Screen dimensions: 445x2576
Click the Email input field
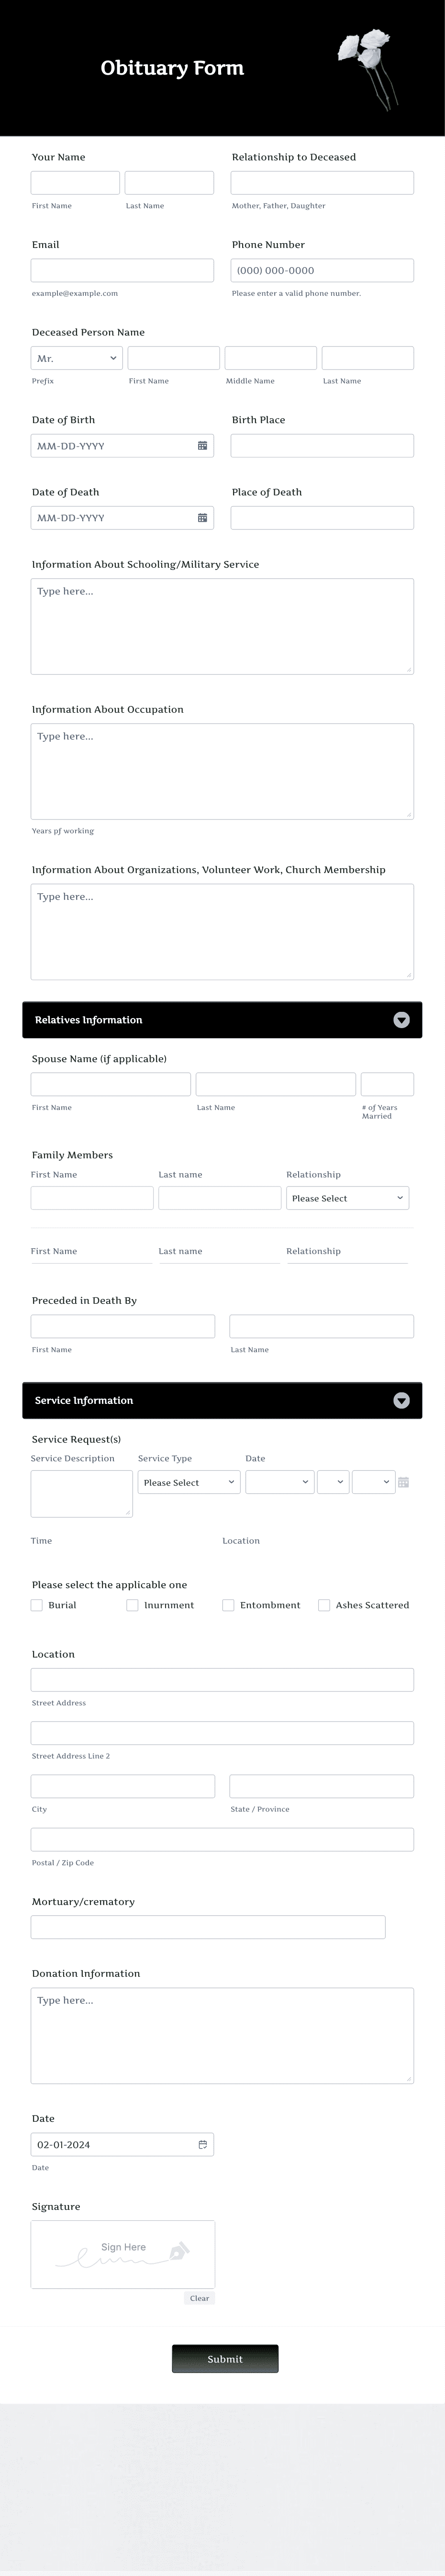click(122, 270)
